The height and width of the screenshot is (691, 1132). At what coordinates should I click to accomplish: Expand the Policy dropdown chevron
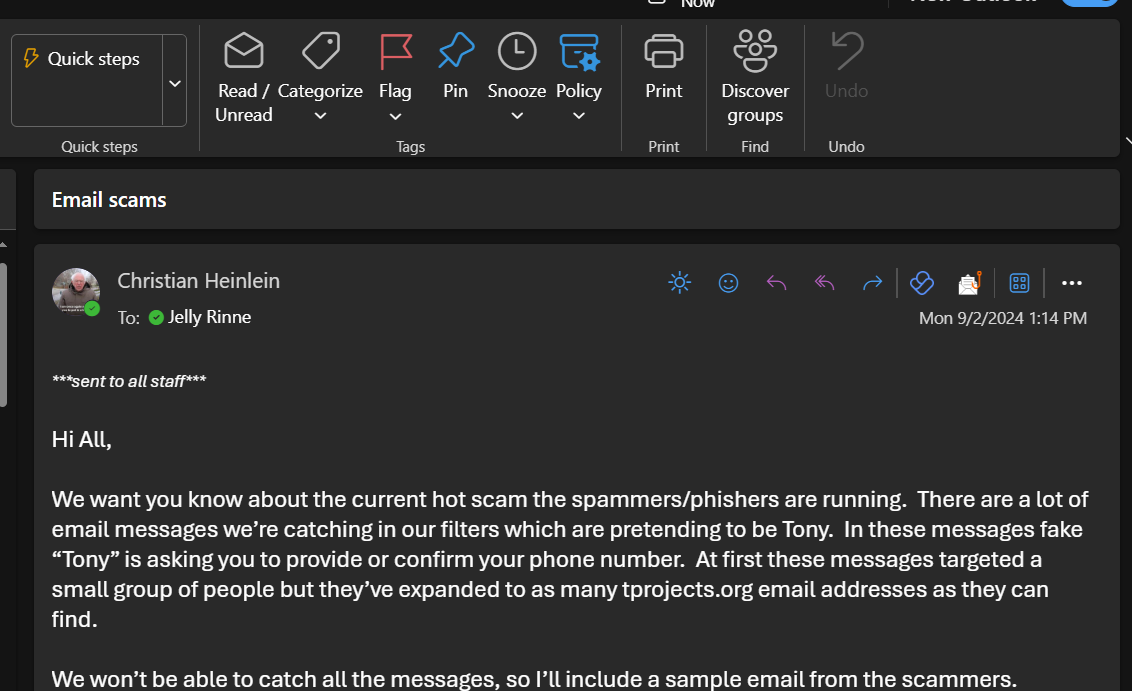pos(579,116)
